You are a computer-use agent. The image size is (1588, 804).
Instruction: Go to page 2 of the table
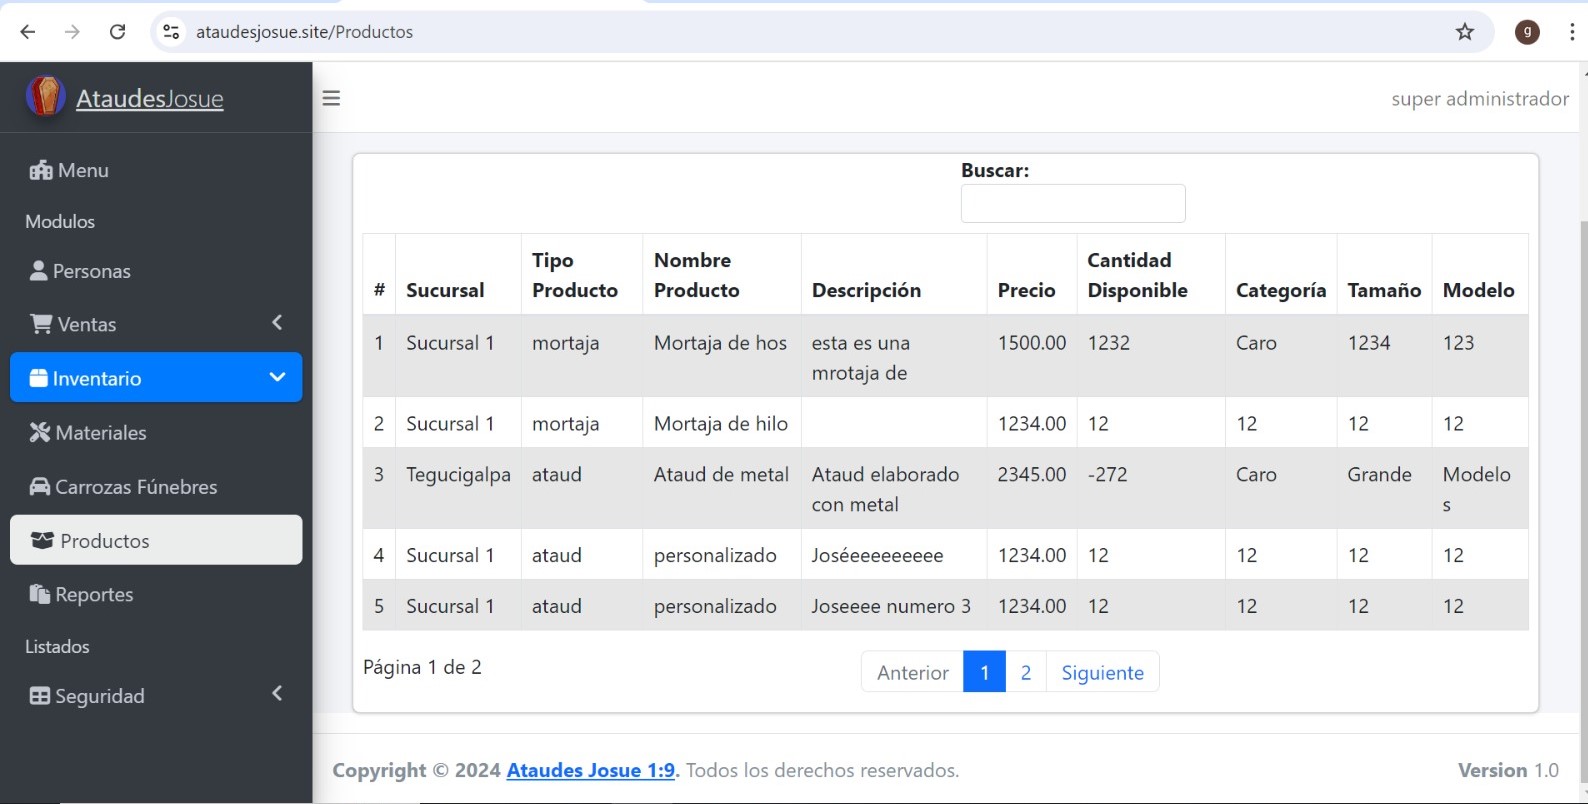pos(1025,672)
